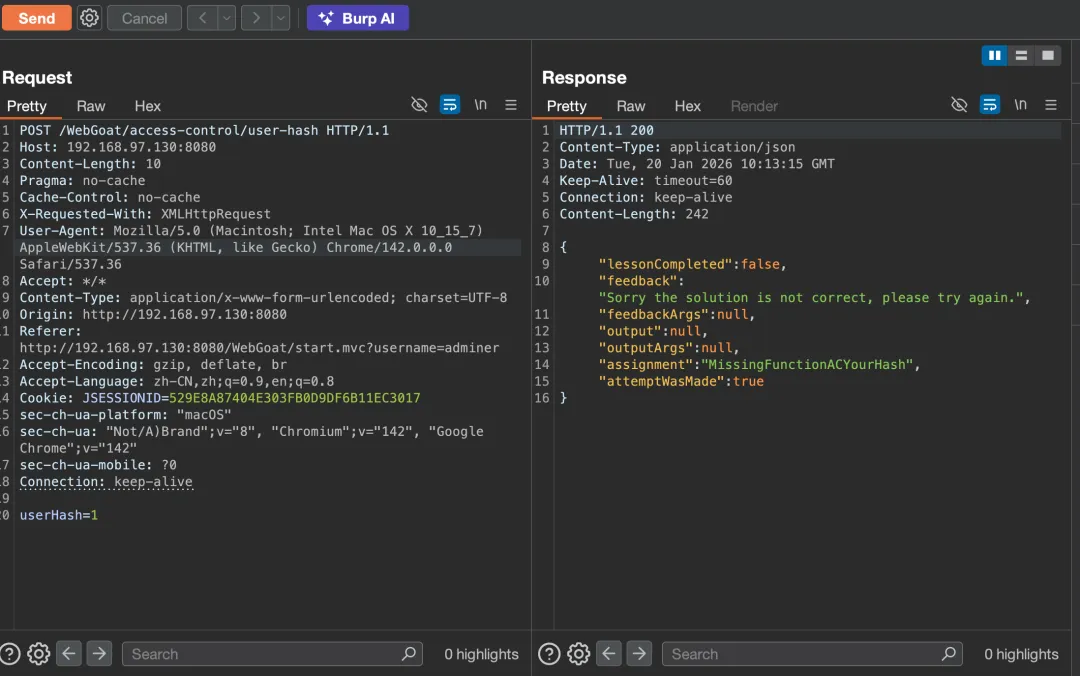Switch Request view to Raw tab
1080x676 pixels.
(91, 106)
